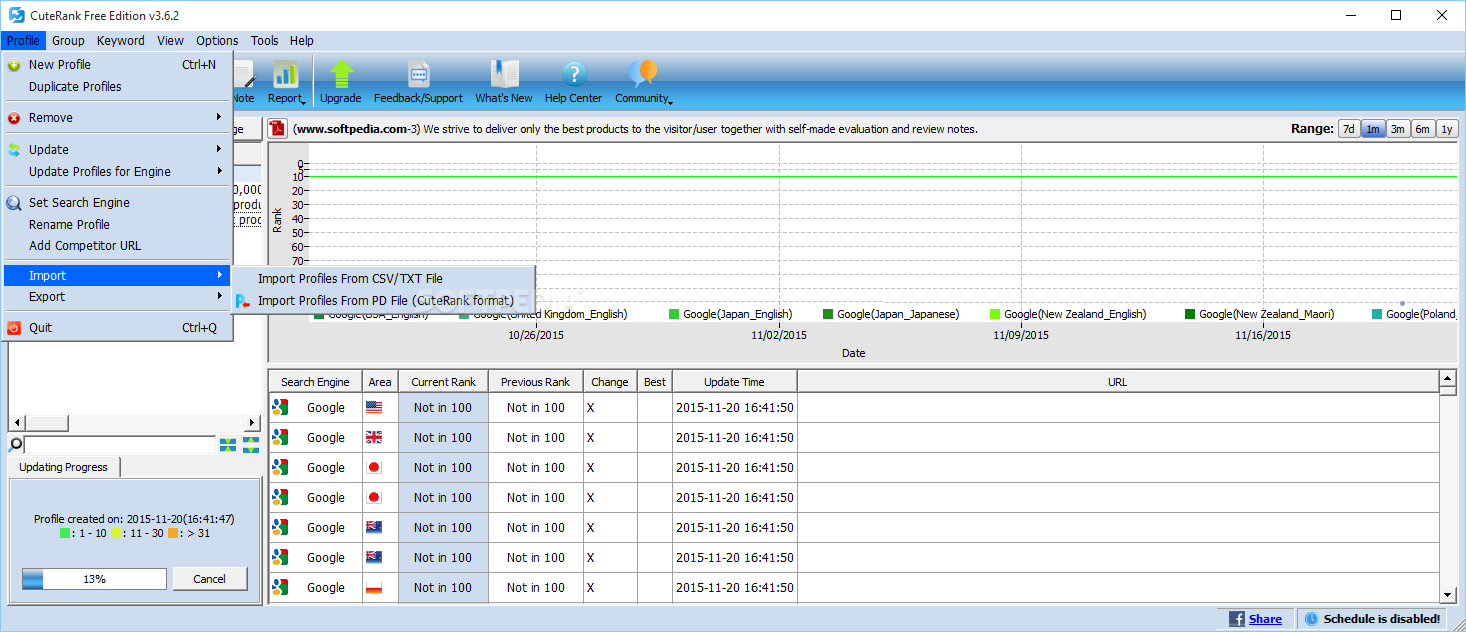Image resolution: width=1466 pixels, height=632 pixels.
Task: Select Import Profiles From PD File
Action: coord(384,300)
